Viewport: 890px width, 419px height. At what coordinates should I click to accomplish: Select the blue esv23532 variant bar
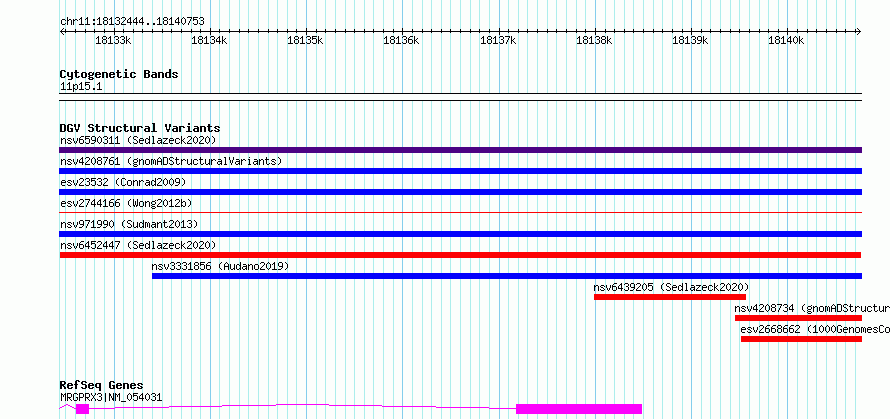(x=460, y=192)
